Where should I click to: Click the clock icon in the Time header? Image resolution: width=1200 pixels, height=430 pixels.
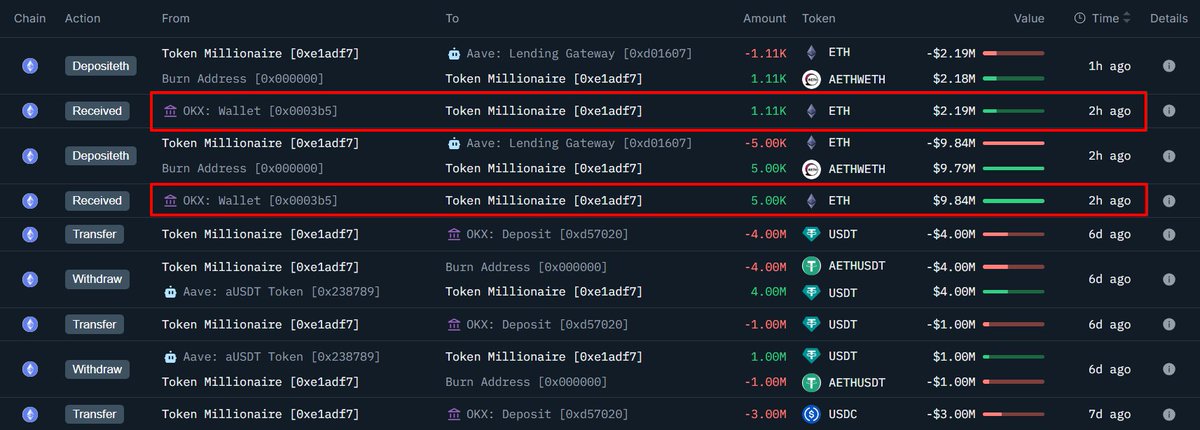[1080, 18]
